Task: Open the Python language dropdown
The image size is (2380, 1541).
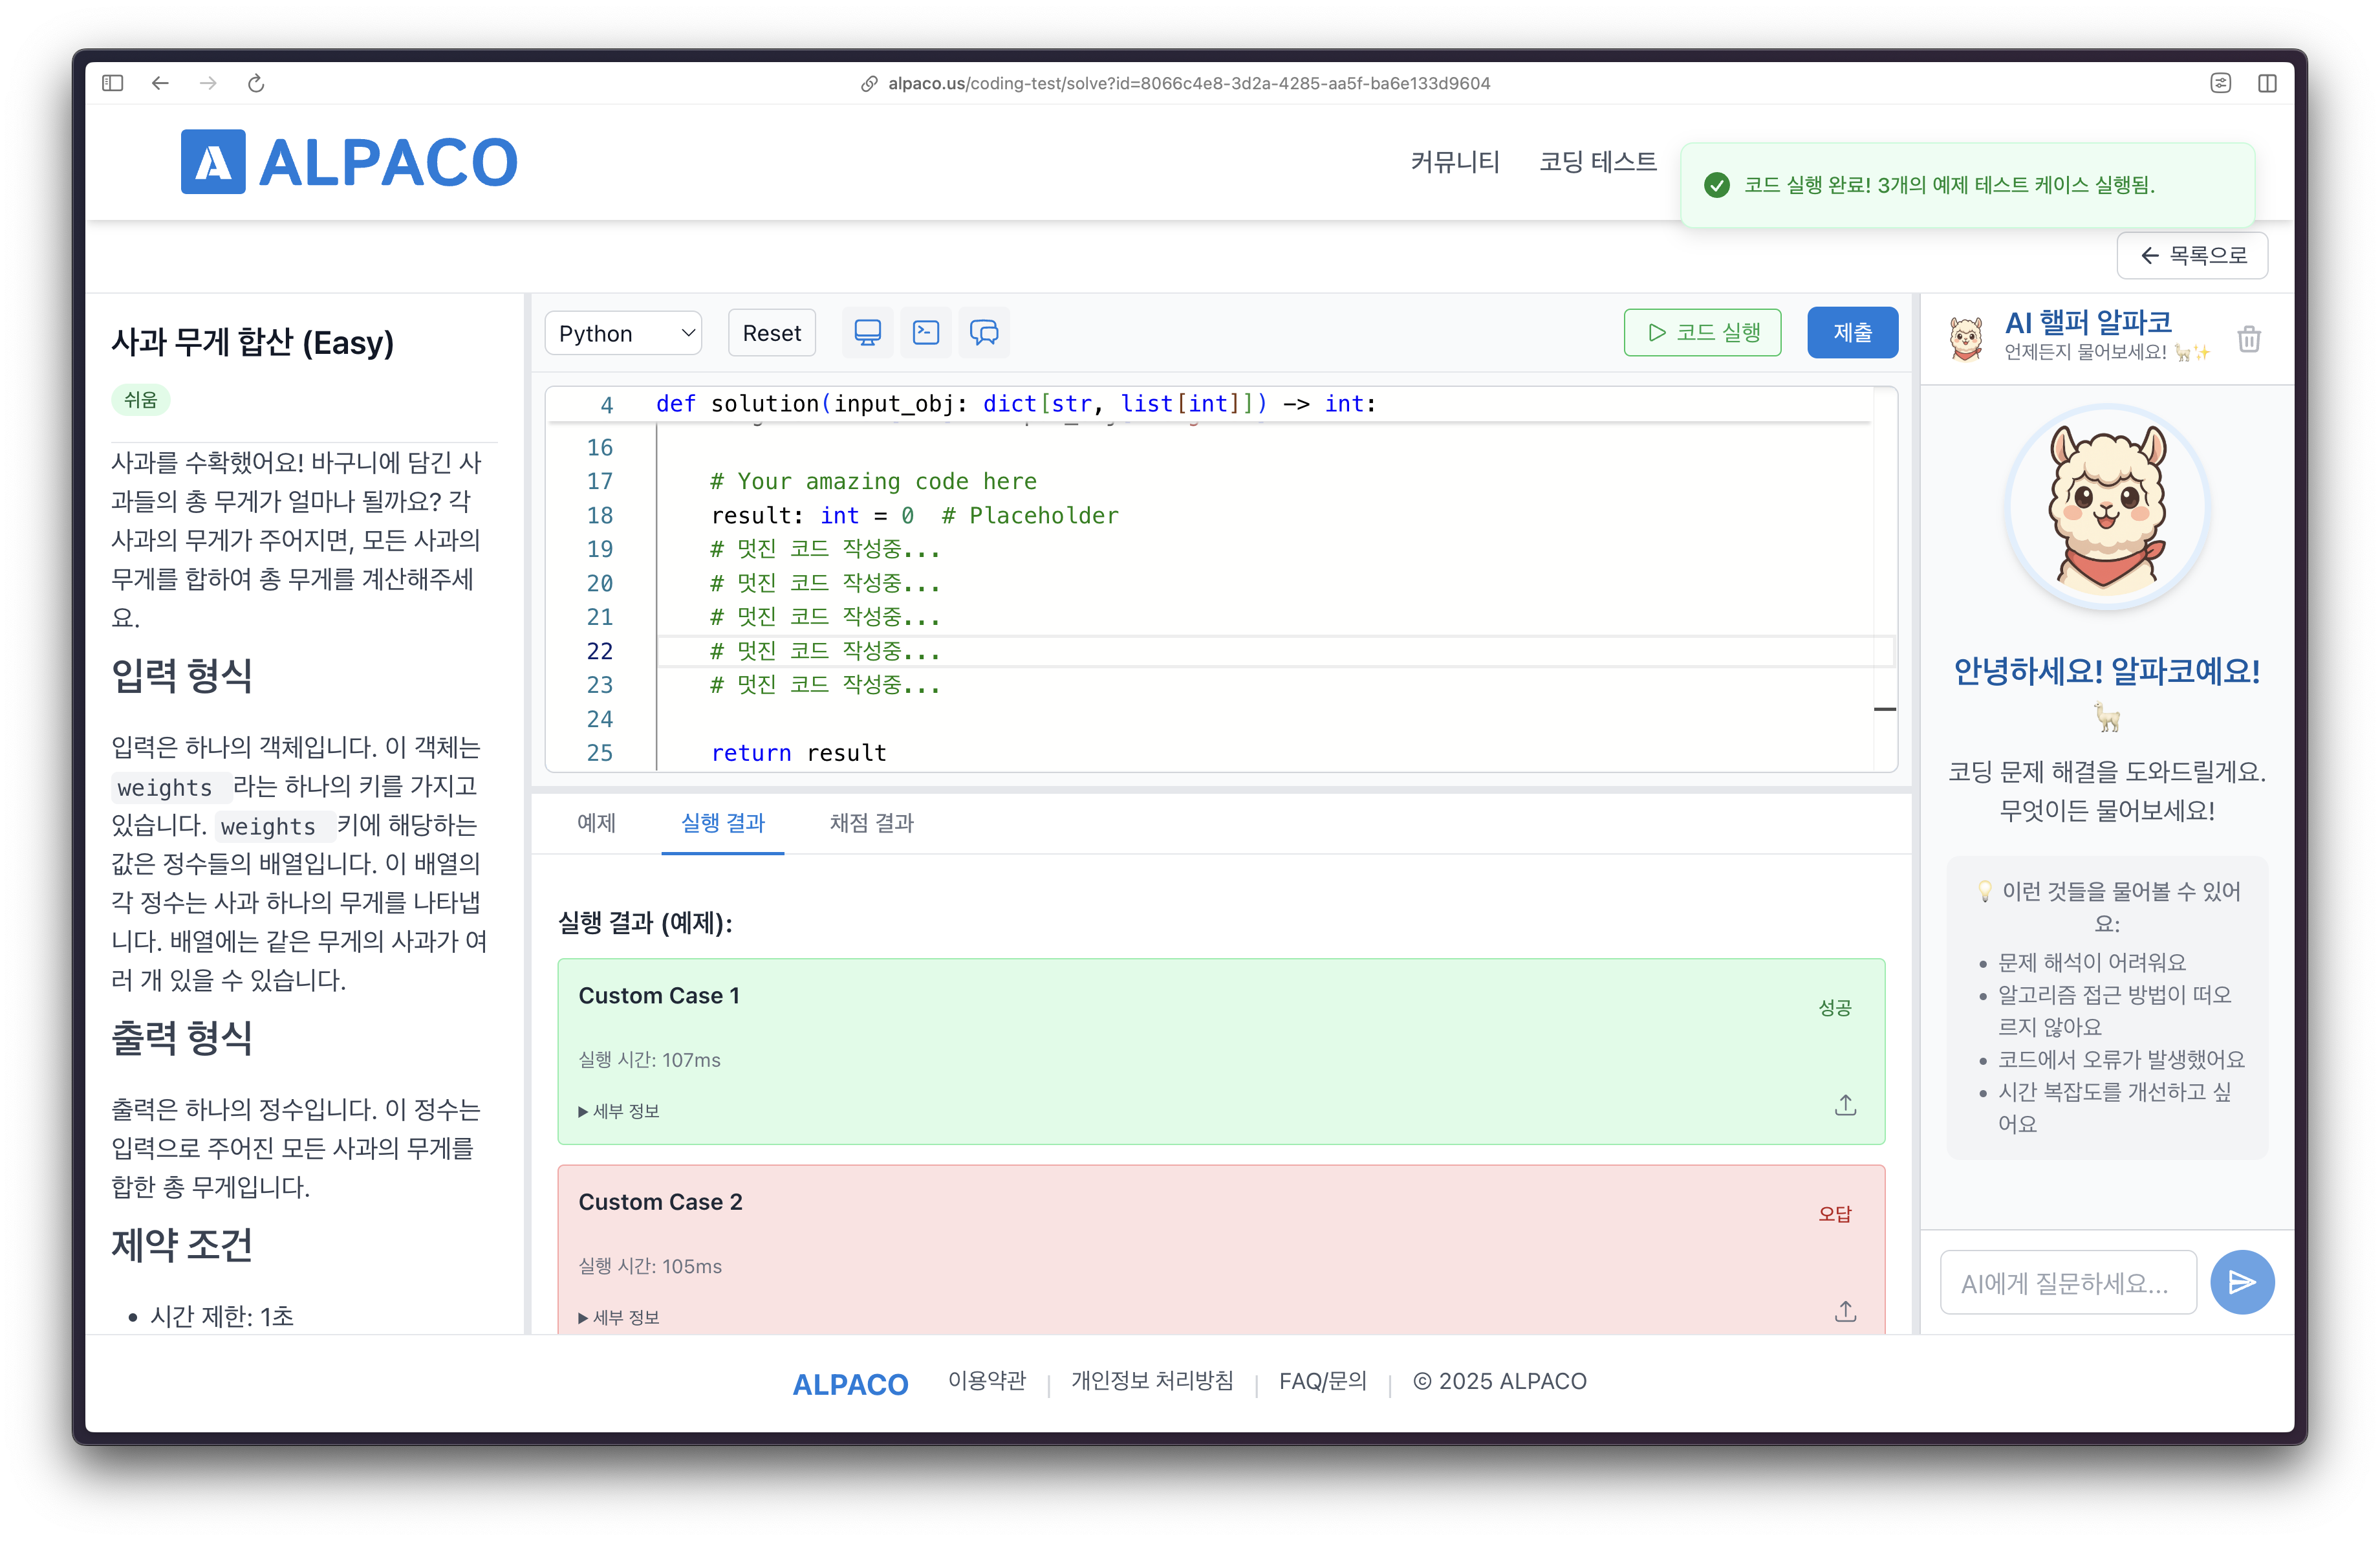Action: [x=623, y=333]
